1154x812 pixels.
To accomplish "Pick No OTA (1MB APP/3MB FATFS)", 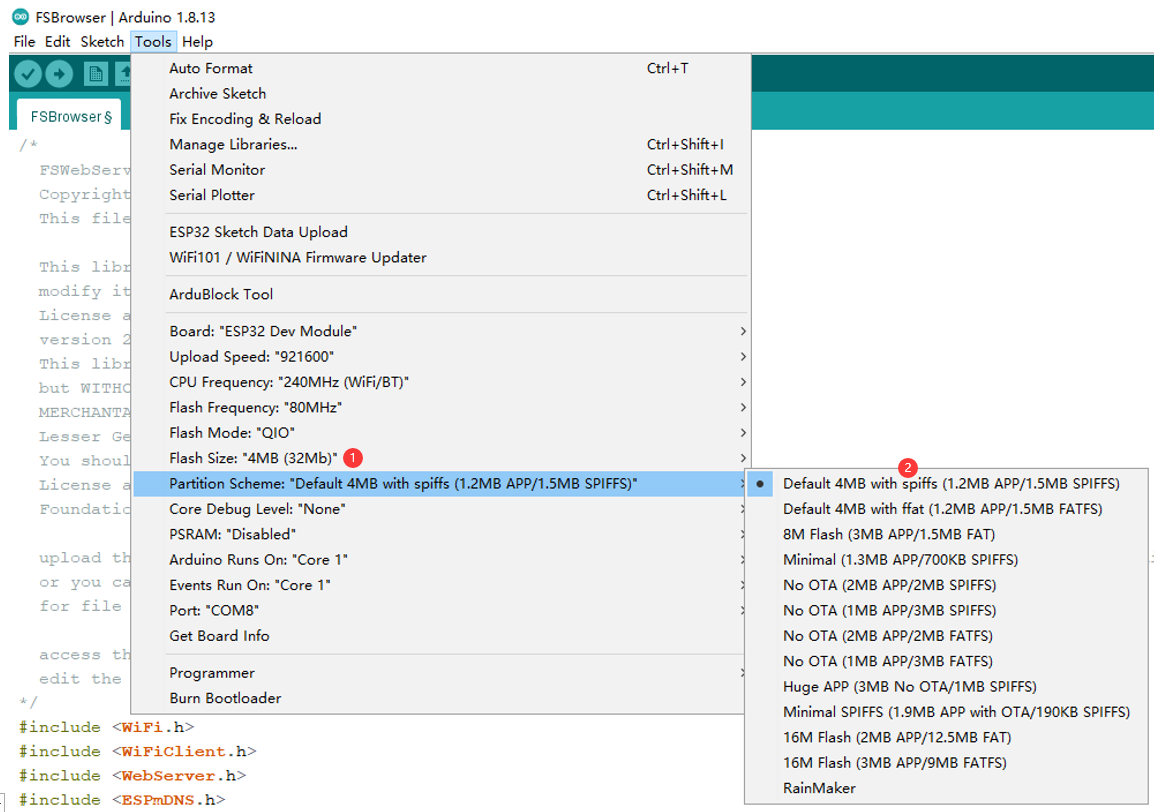I will pos(946,661).
